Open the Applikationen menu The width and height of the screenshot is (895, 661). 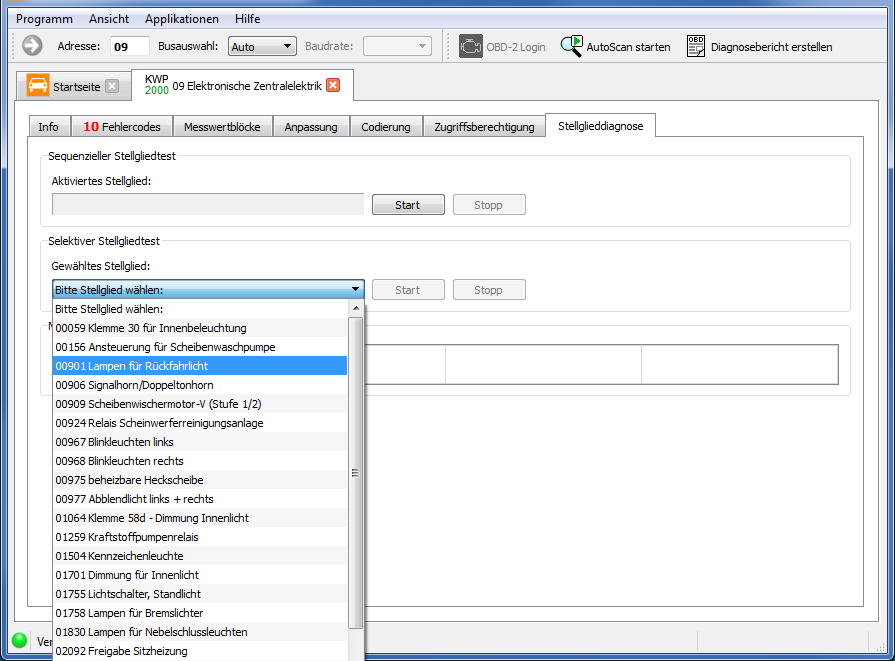pos(181,19)
